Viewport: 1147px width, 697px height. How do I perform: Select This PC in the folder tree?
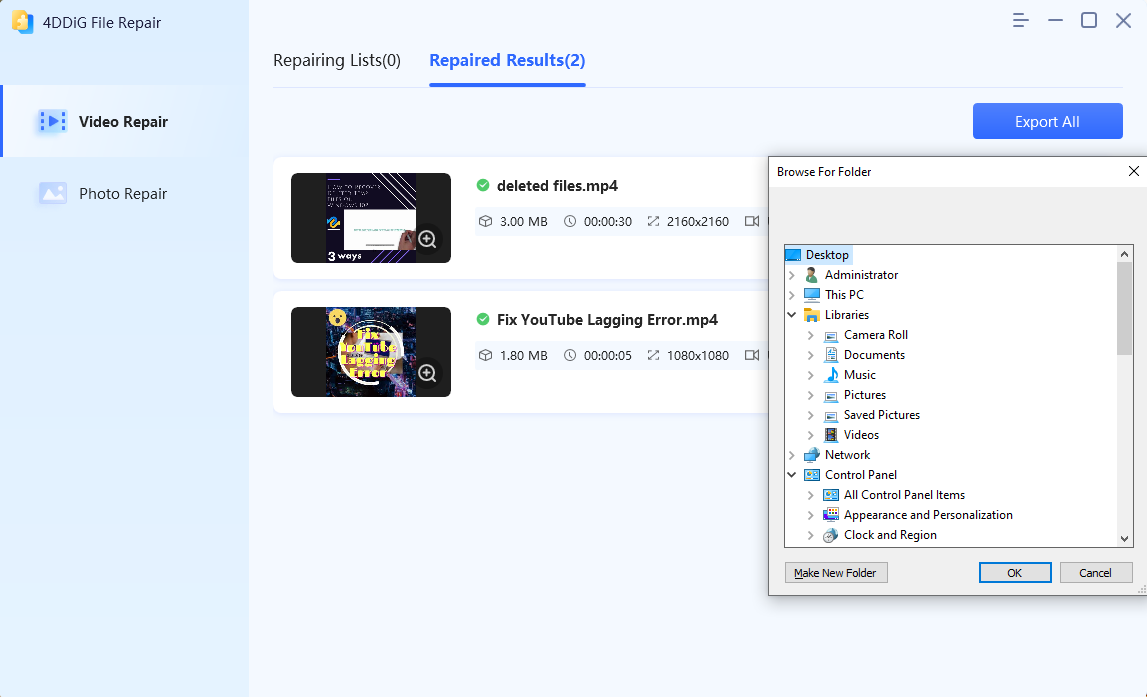pyautogui.click(x=843, y=295)
